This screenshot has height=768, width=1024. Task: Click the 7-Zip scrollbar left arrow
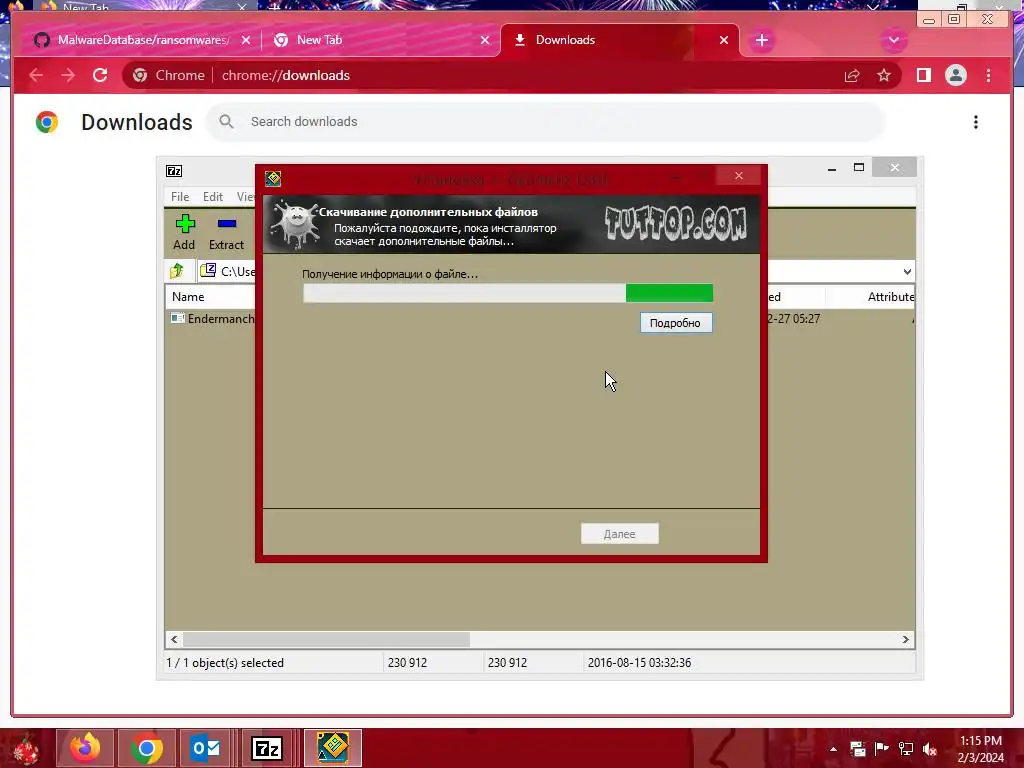(x=174, y=639)
